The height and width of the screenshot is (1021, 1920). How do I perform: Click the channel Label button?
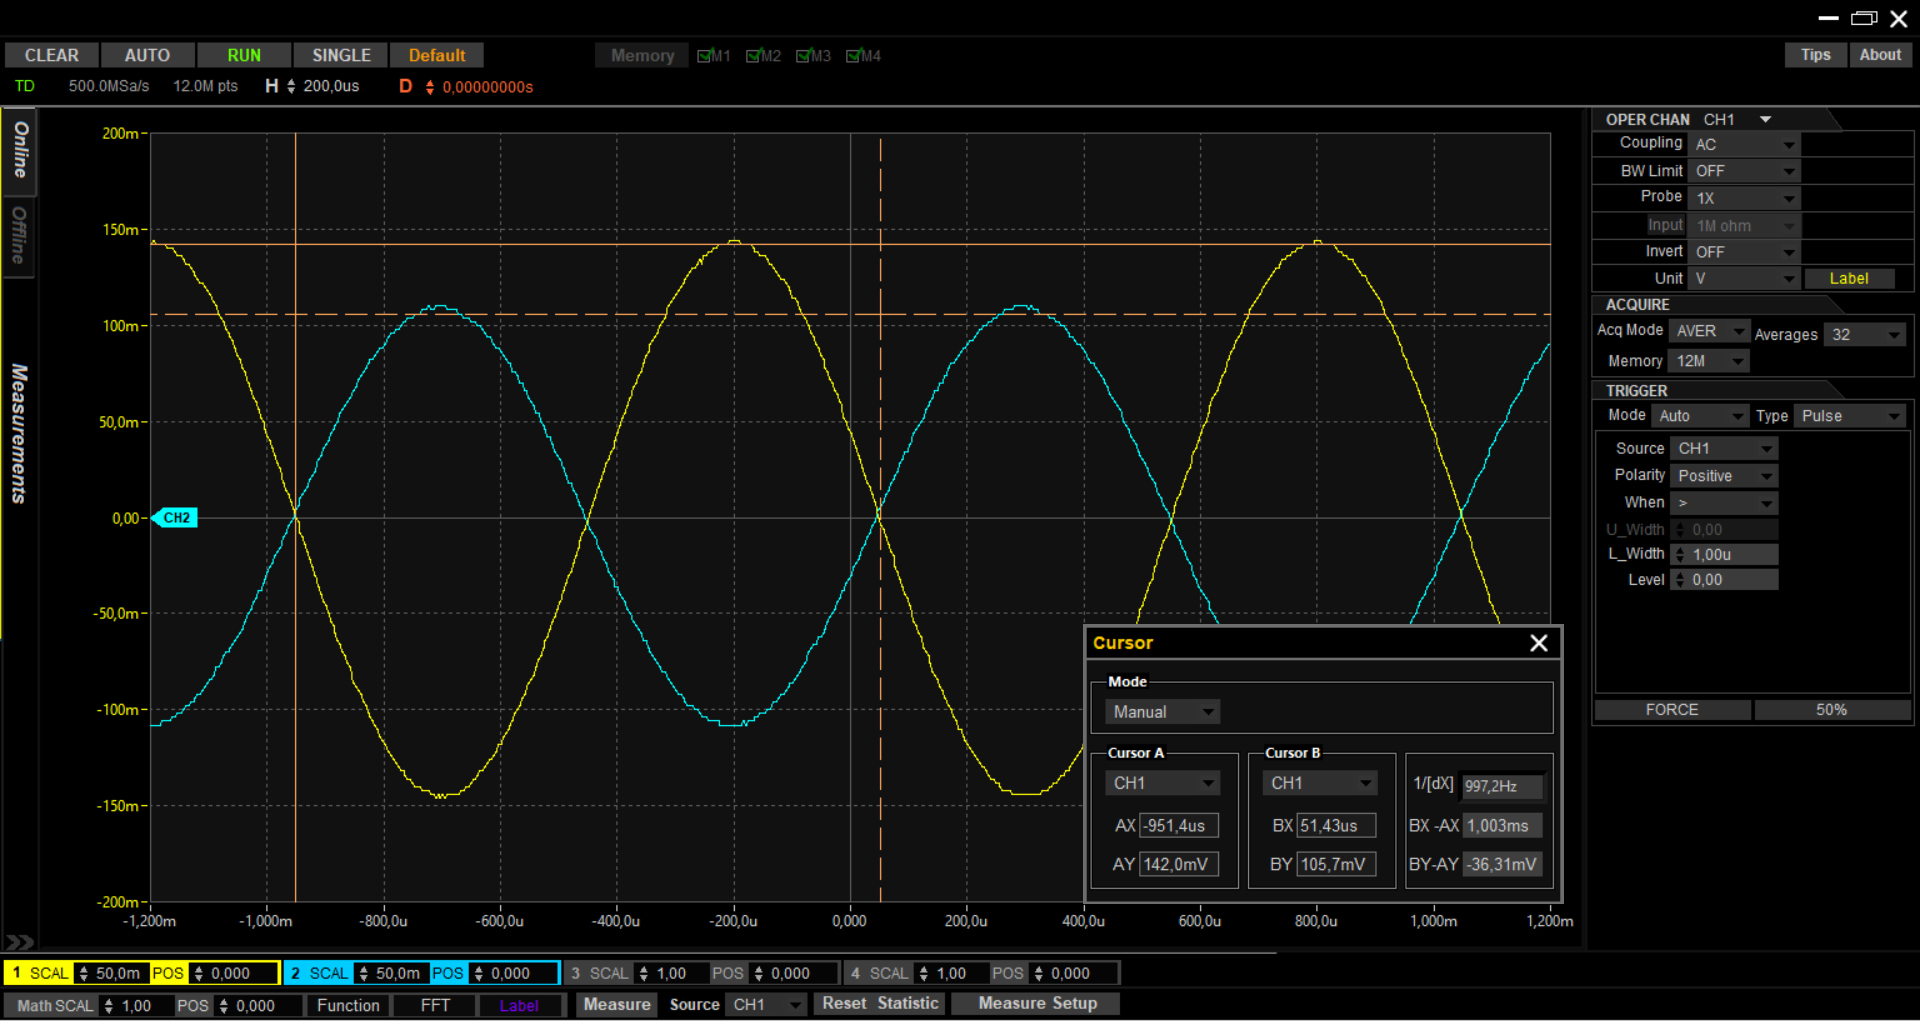tap(1849, 279)
